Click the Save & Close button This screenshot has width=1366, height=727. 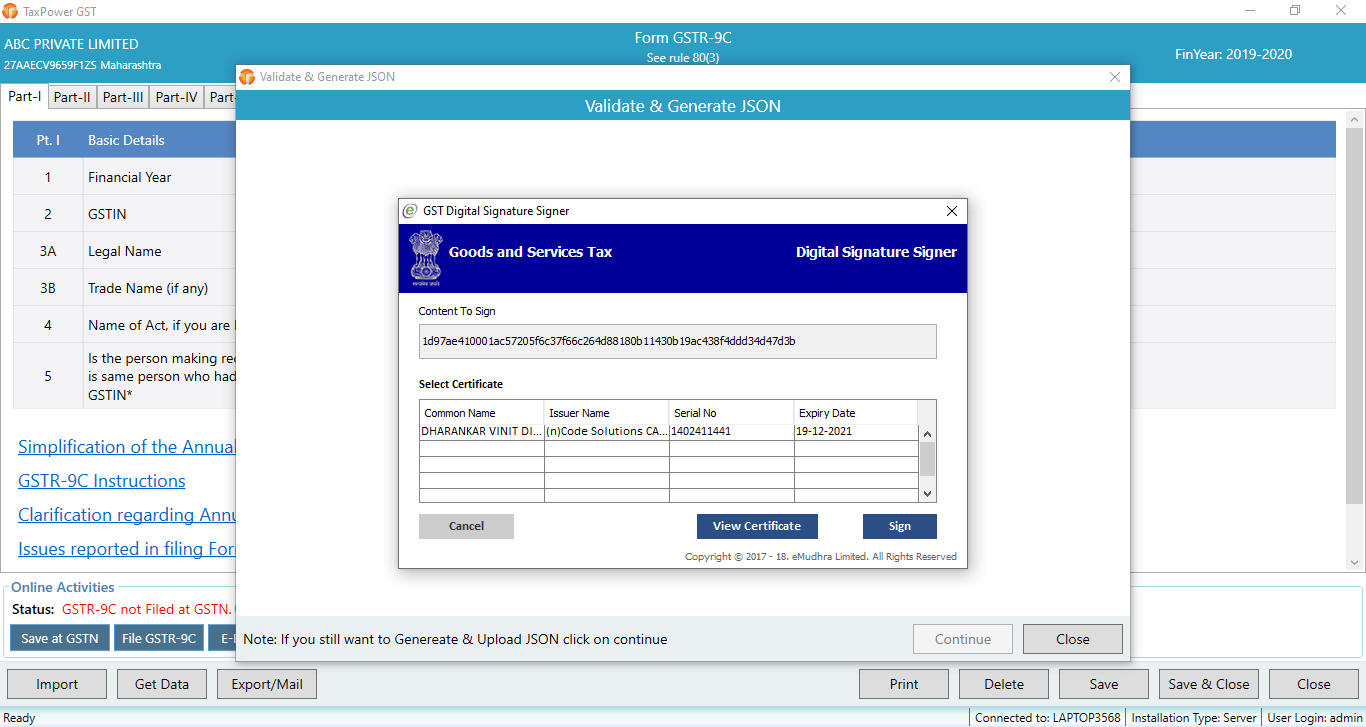(1209, 684)
